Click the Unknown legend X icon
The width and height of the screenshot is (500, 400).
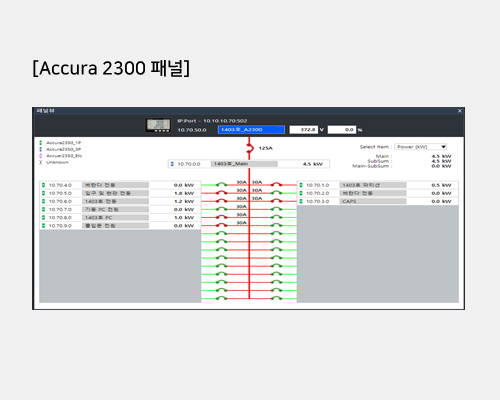tap(41, 162)
